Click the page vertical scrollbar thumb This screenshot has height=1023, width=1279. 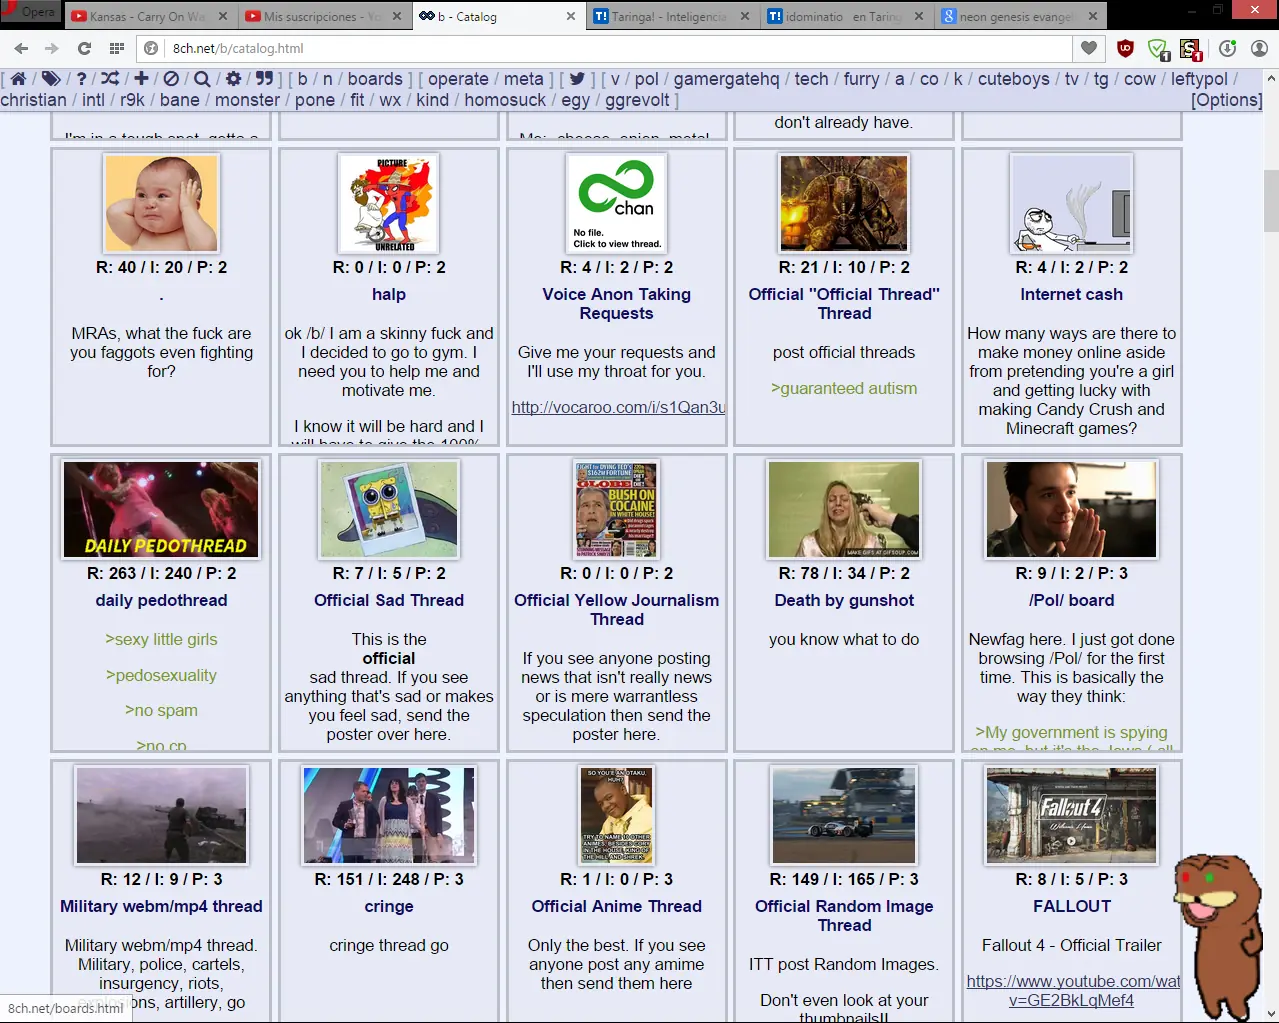1271,200
